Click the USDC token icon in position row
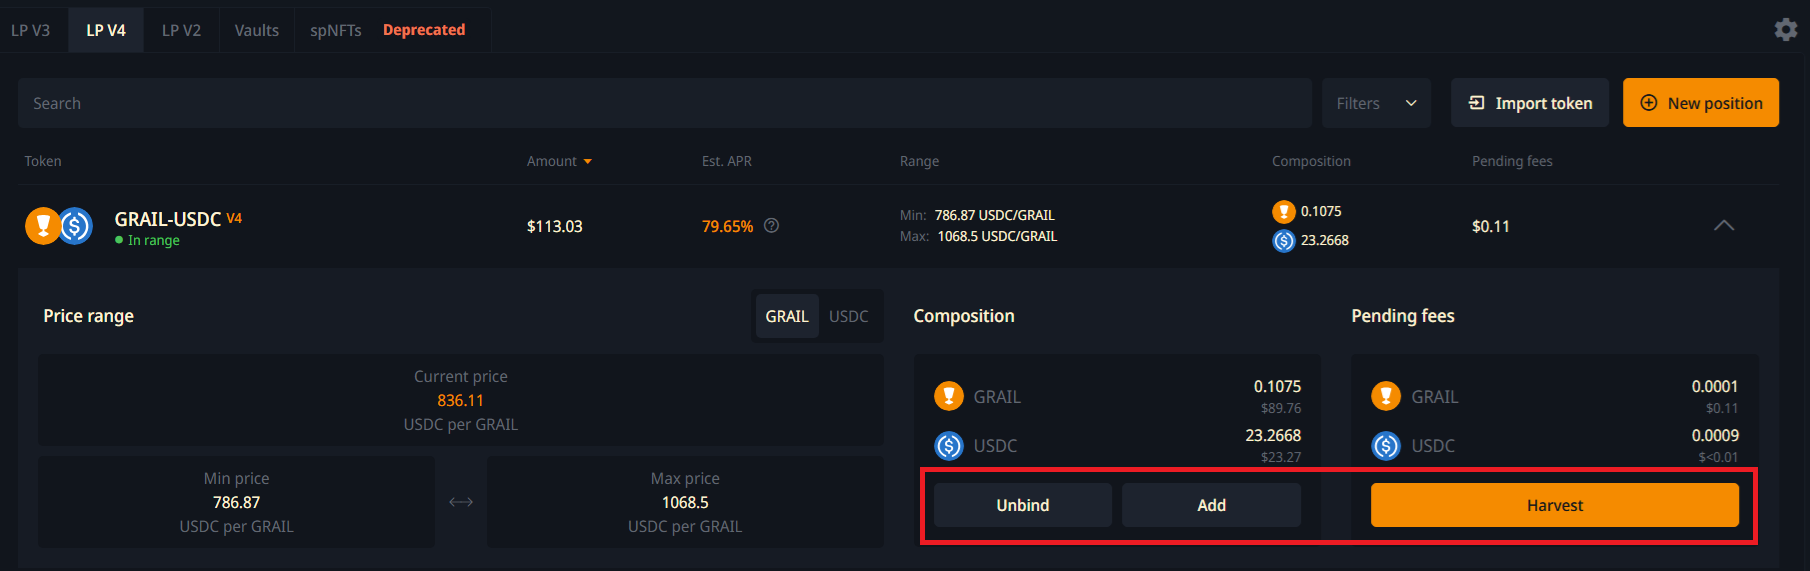1810x571 pixels. pos(75,226)
